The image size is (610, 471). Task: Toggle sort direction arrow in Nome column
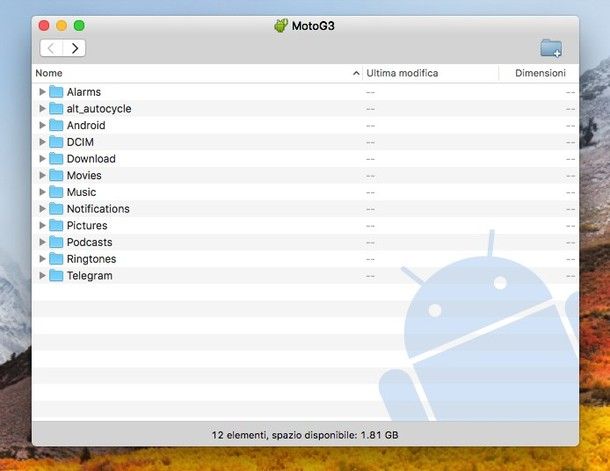pos(356,73)
